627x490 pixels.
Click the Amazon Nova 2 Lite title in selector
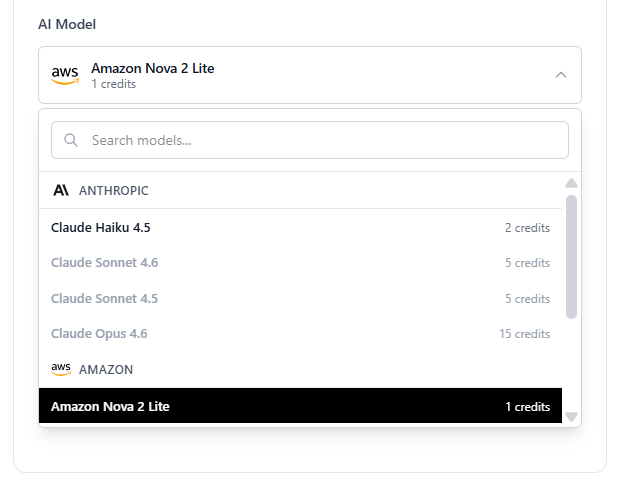click(x=153, y=68)
